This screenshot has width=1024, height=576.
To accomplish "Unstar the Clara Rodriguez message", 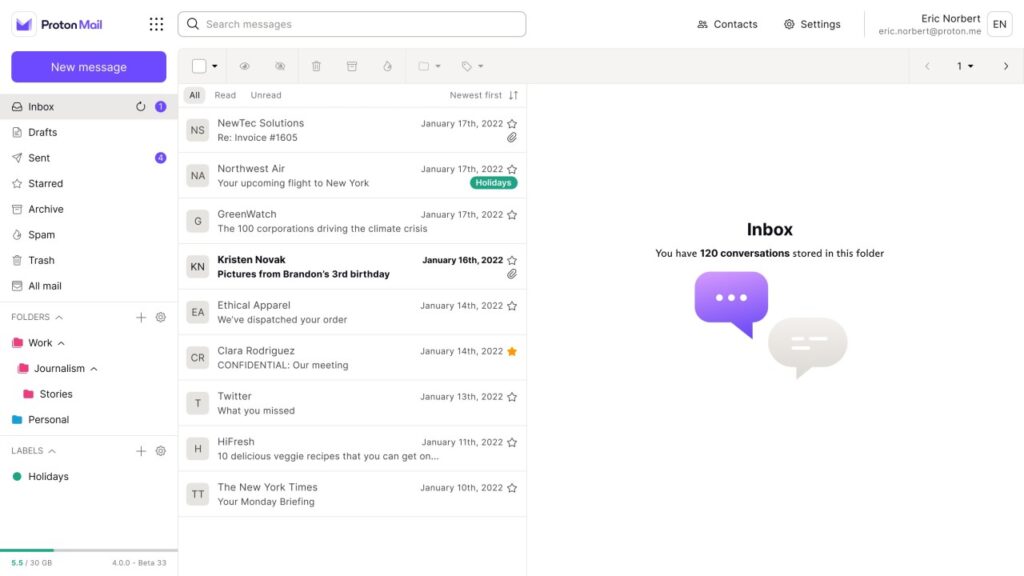I will coord(512,351).
